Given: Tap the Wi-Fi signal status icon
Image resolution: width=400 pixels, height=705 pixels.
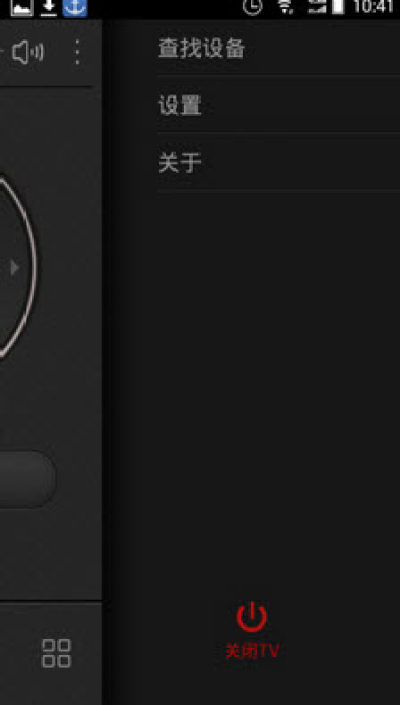Looking at the screenshot, I should coord(284,7).
